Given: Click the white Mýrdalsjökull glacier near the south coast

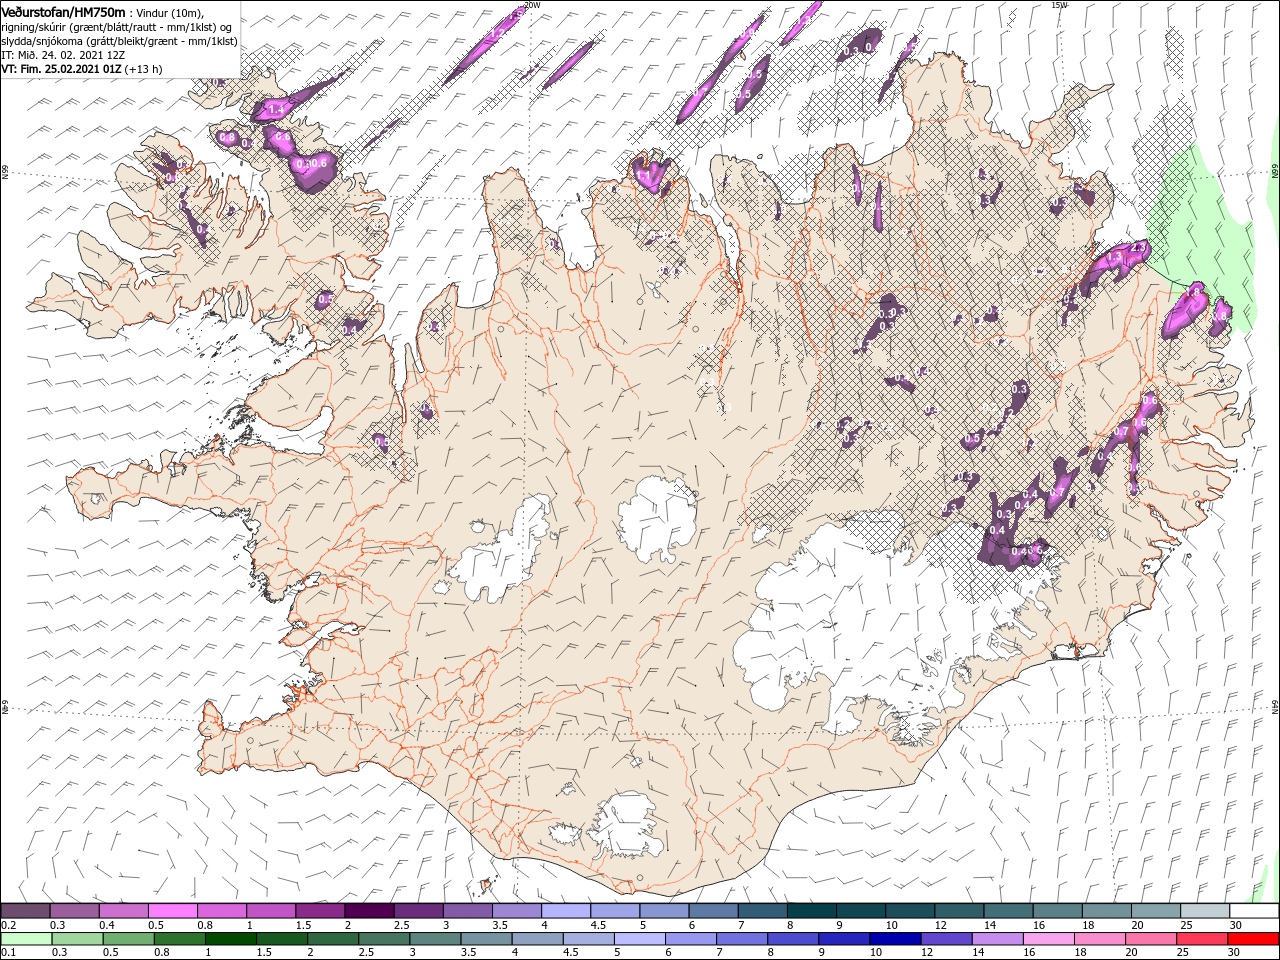Looking at the screenshot, I should [x=626, y=828].
